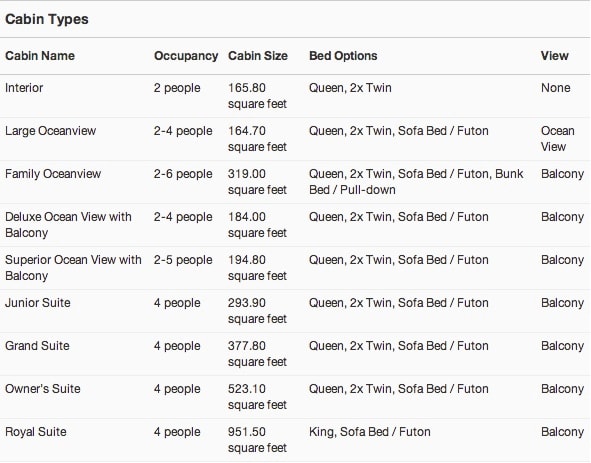Image resolution: width=591 pixels, height=463 pixels.
Task: Select the Ocean View cell
Action: (x=558, y=139)
